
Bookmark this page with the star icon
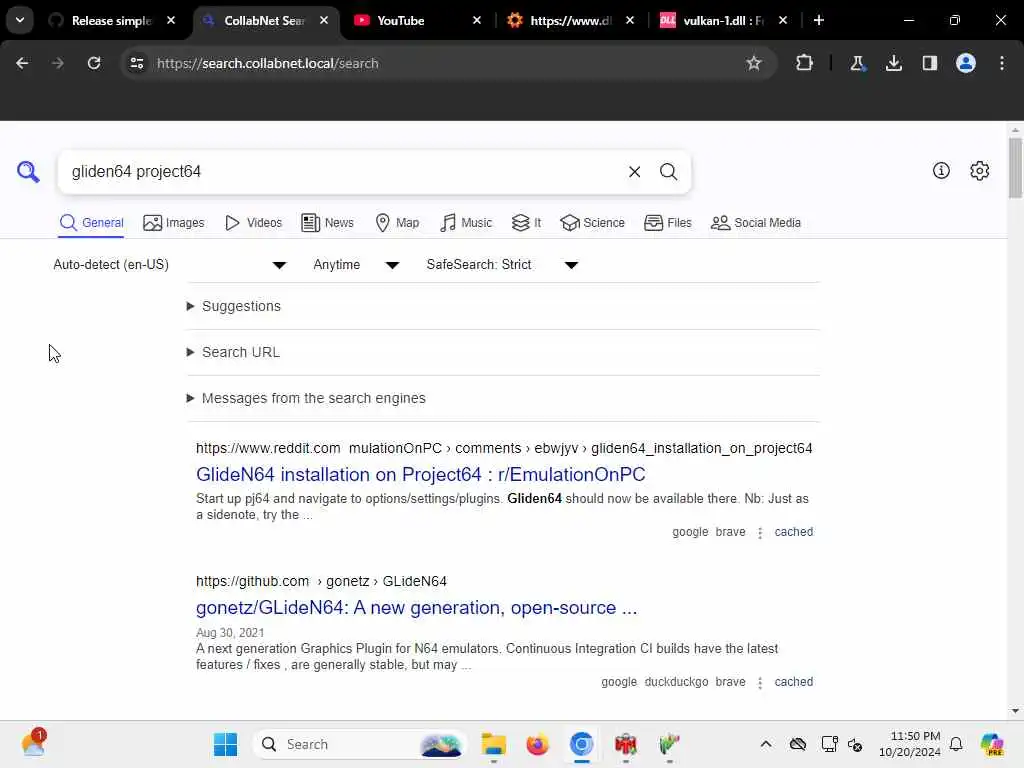click(754, 63)
